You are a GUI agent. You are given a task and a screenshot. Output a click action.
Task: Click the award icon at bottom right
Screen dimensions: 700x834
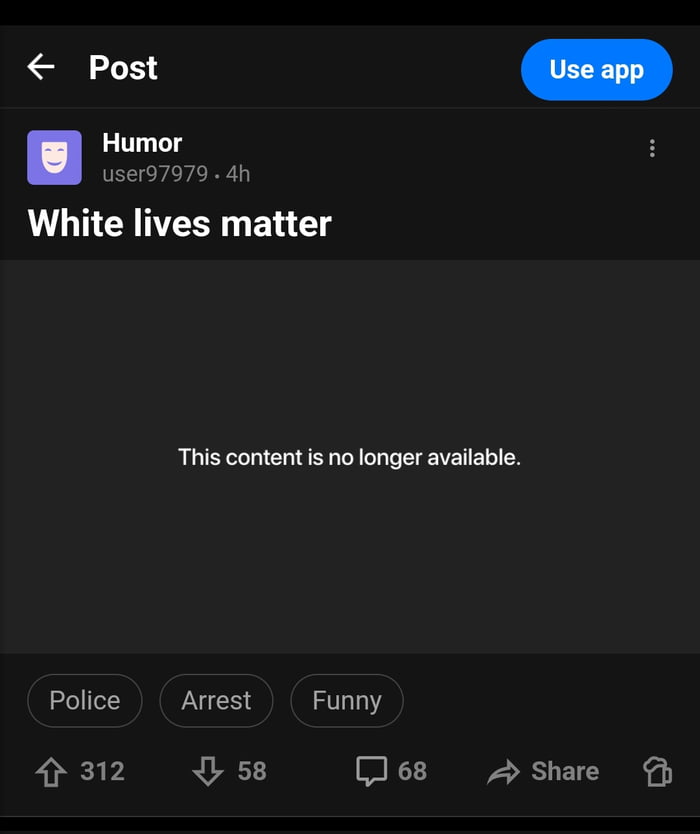[657, 771]
